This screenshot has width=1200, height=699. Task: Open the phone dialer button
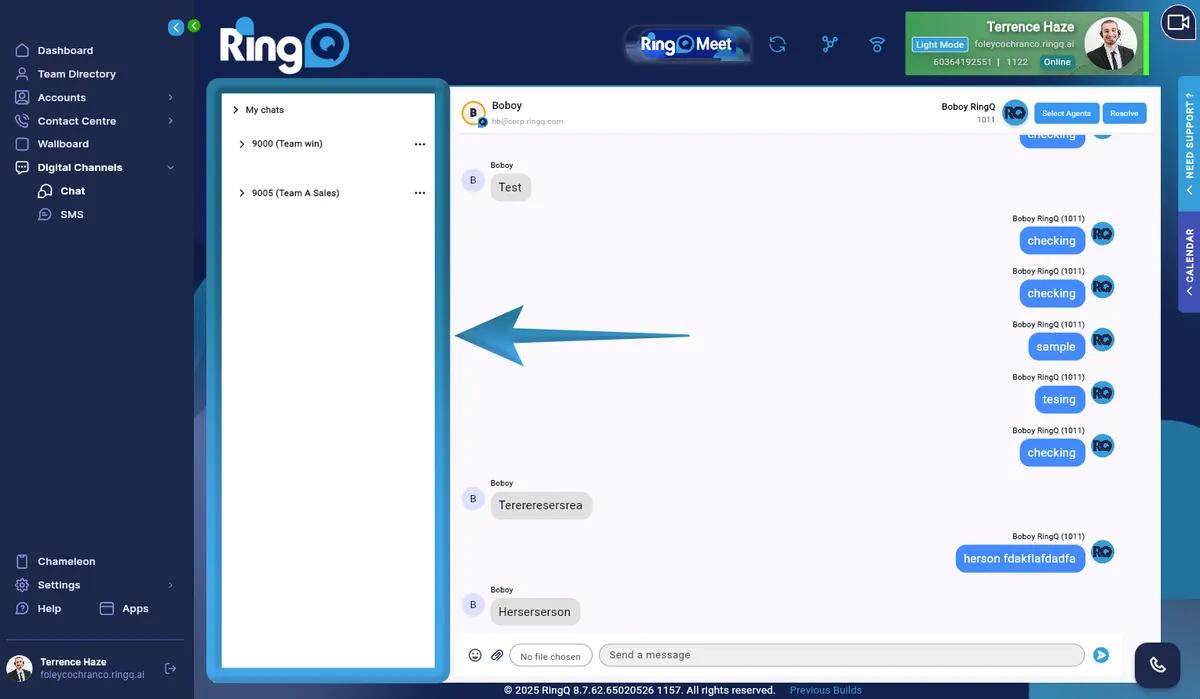[x=1158, y=664]
